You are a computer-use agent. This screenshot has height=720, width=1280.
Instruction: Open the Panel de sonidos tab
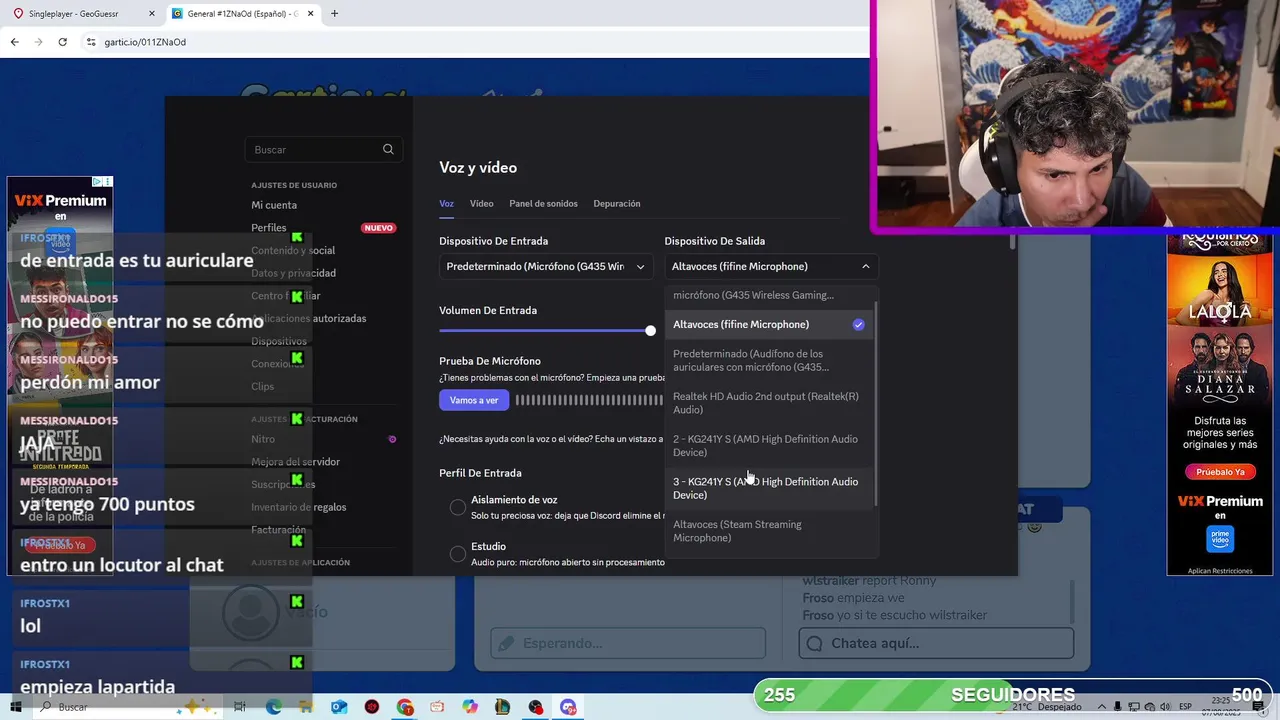pyautogui.click(x=543, y=203)
